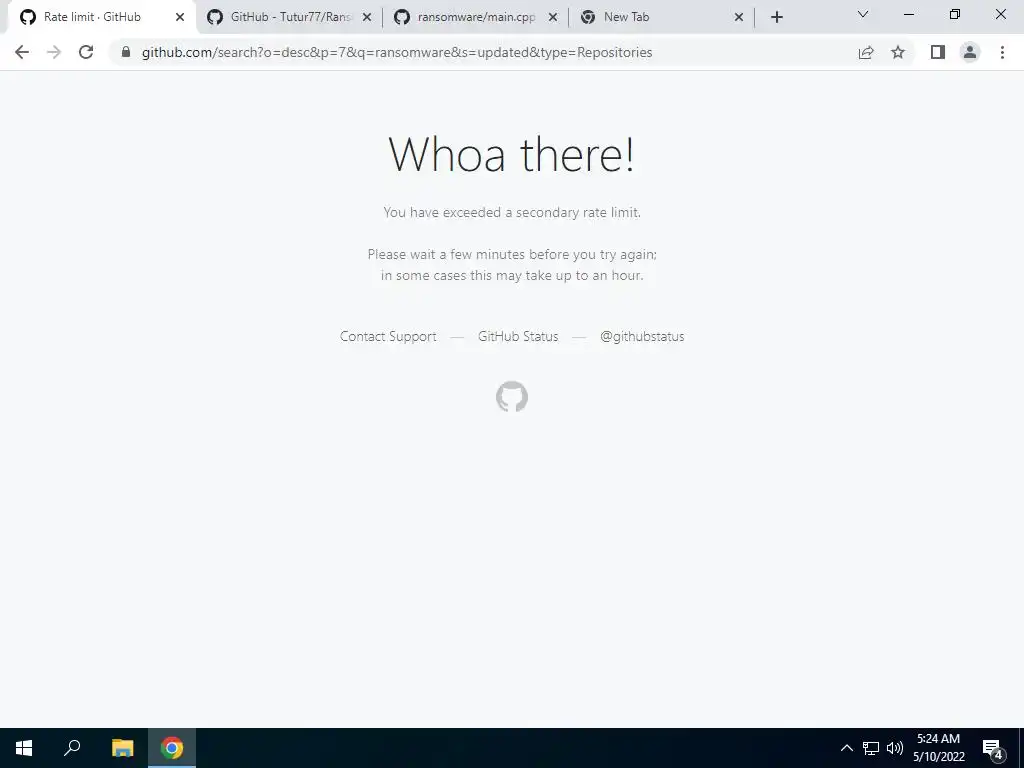
Task: Switch to the ransomware/main.cpp tab
Action: pos(476,17)
